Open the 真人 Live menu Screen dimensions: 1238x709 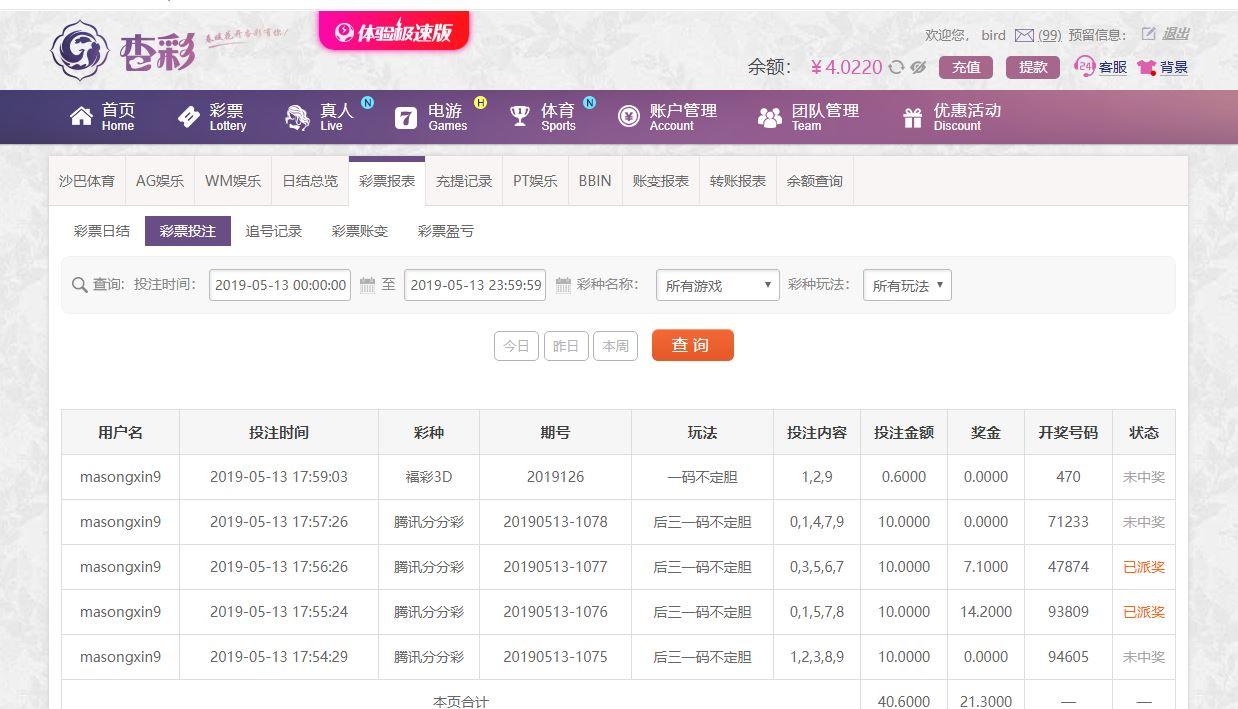tap(320, 117)
